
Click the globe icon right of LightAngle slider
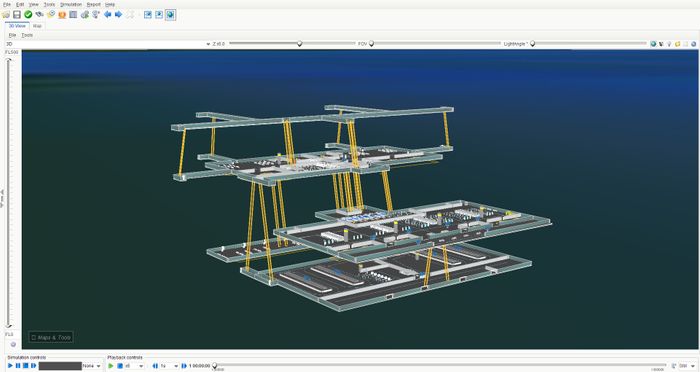653,44
